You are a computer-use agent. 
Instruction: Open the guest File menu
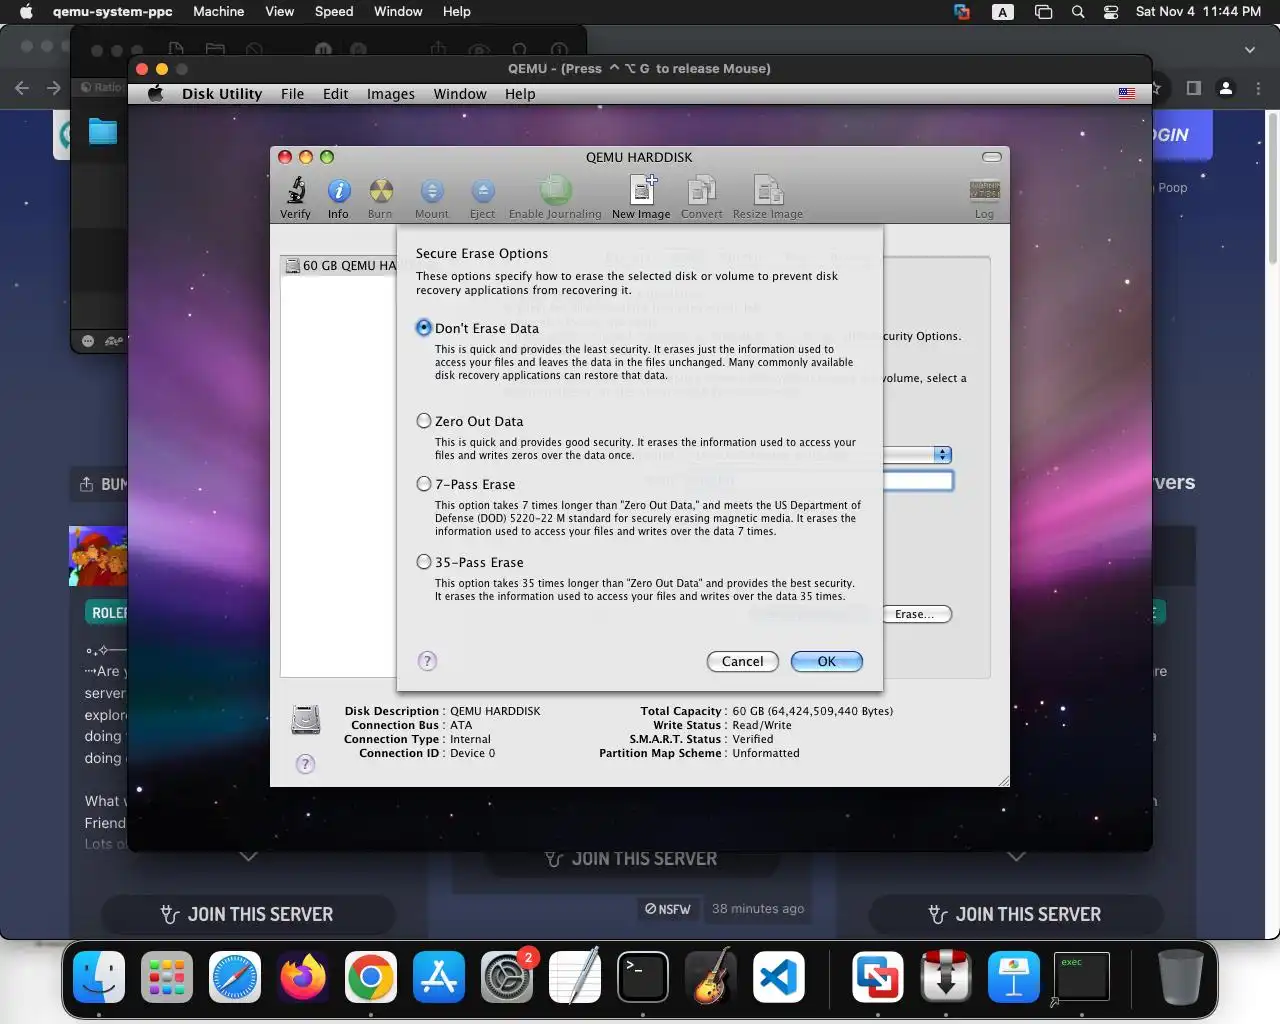pos(293,94)
